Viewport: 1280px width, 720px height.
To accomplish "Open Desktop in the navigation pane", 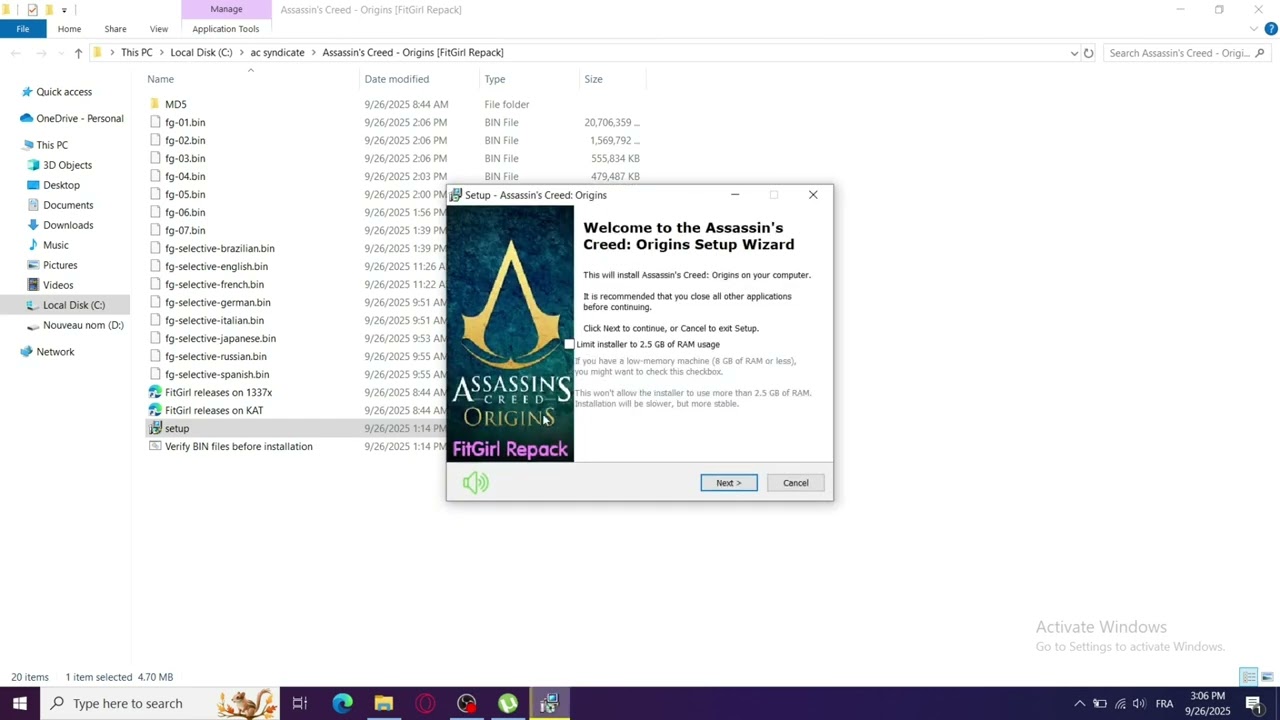I will [x=61, y=185].
